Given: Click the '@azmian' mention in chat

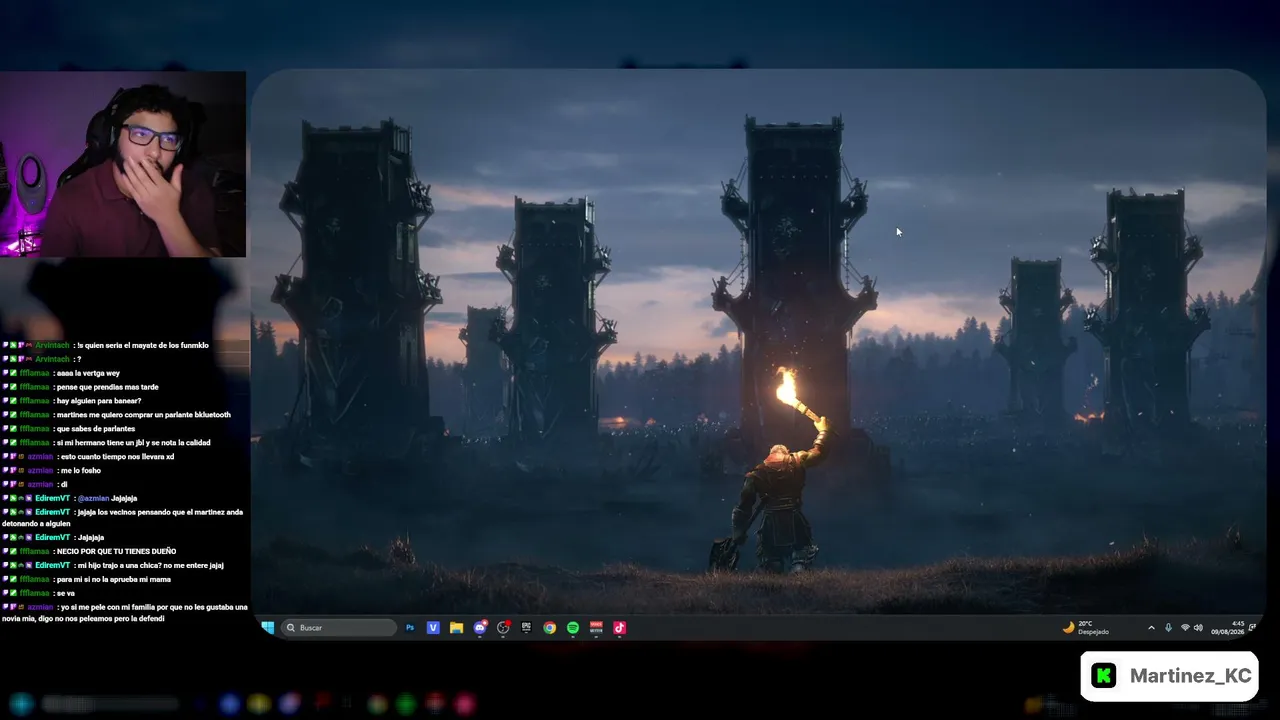Looking at the screenshot, I should 93,498.
